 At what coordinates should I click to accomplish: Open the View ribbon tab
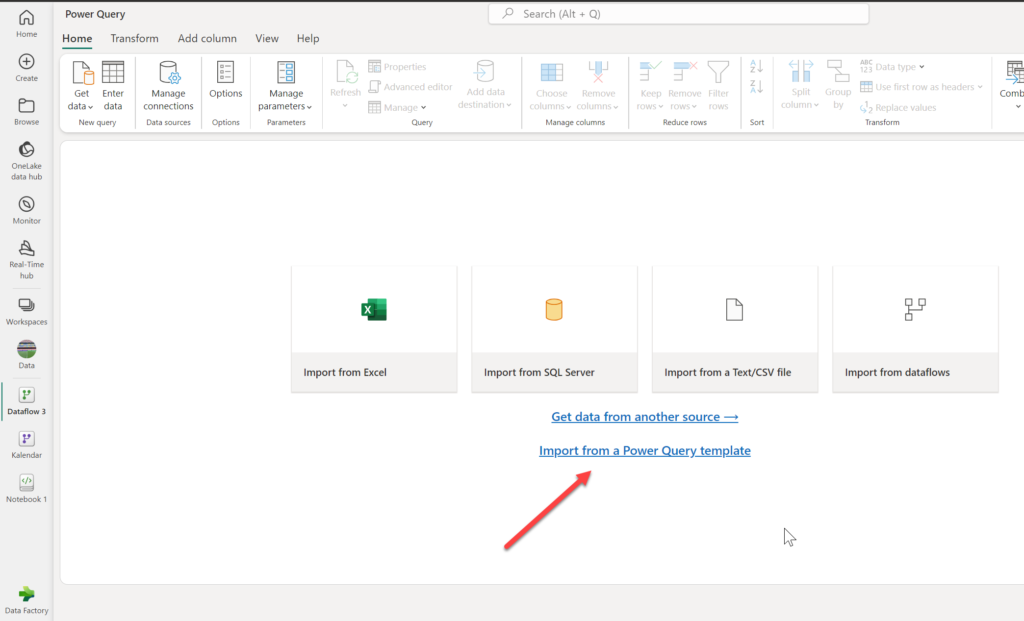(x=266, y=39)
